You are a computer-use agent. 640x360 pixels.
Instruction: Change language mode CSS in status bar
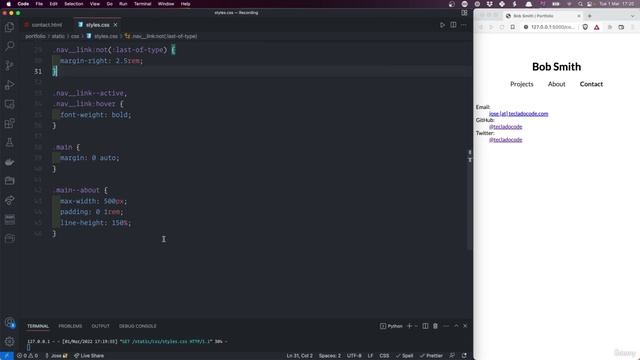(384, 356)
